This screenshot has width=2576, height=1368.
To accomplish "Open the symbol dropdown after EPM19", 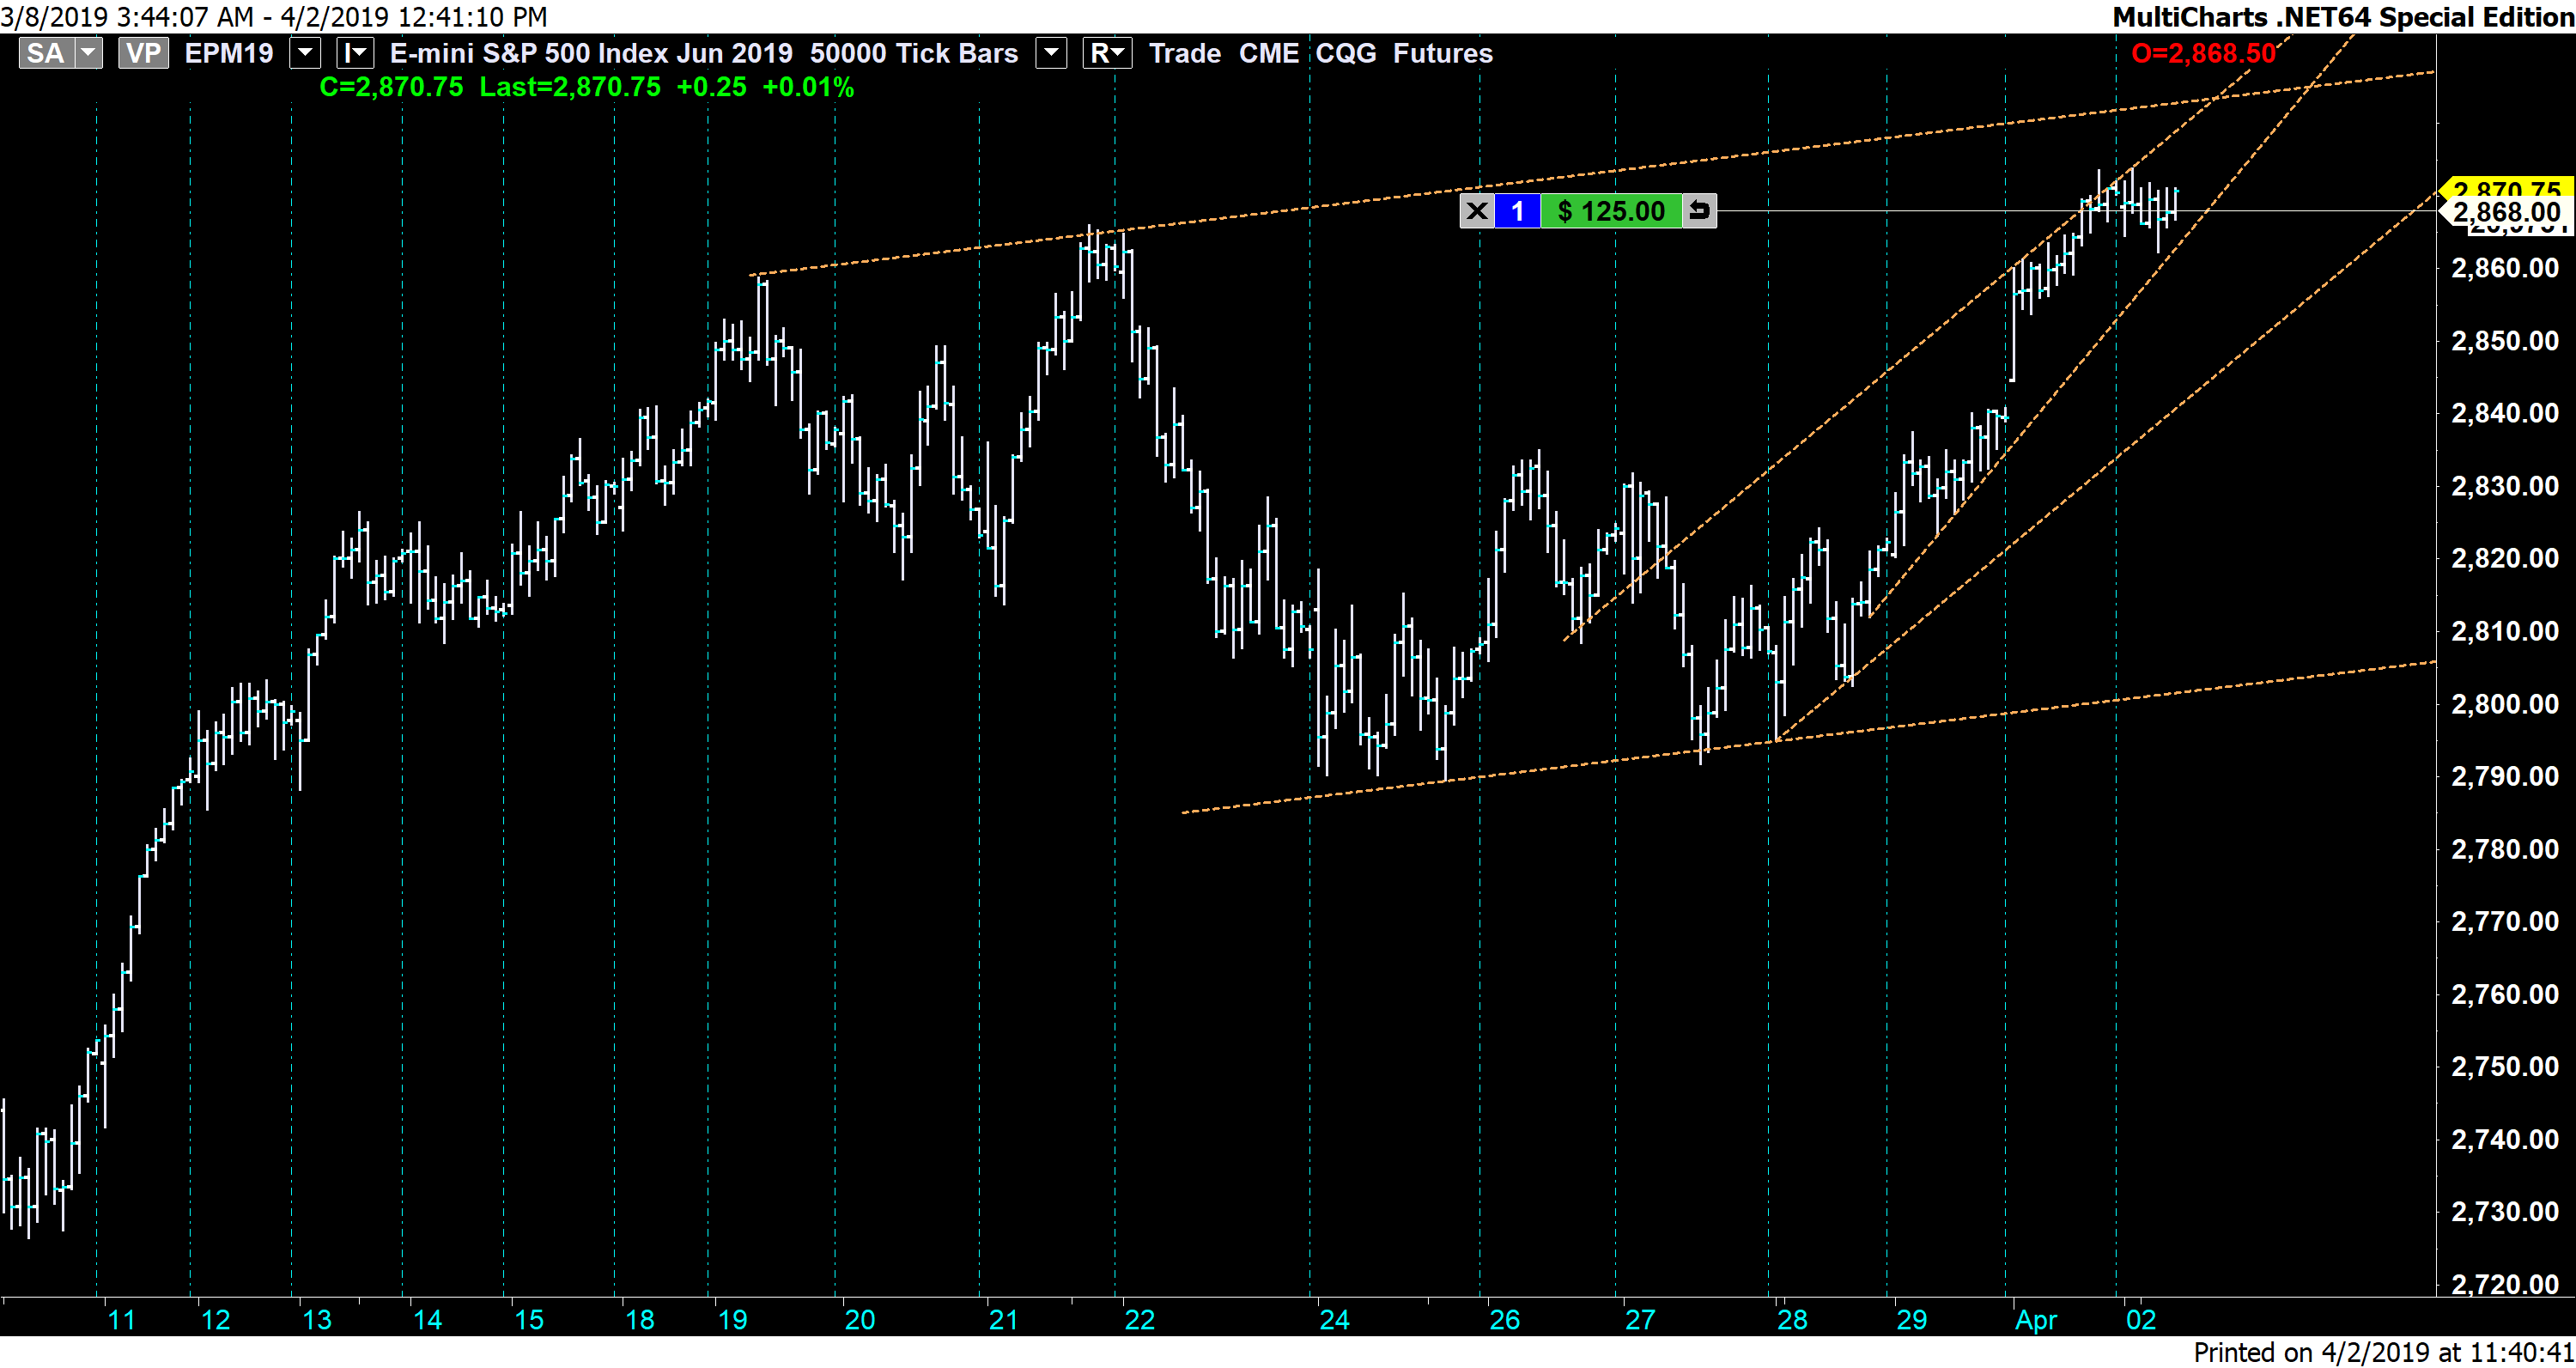I will 305,53.
